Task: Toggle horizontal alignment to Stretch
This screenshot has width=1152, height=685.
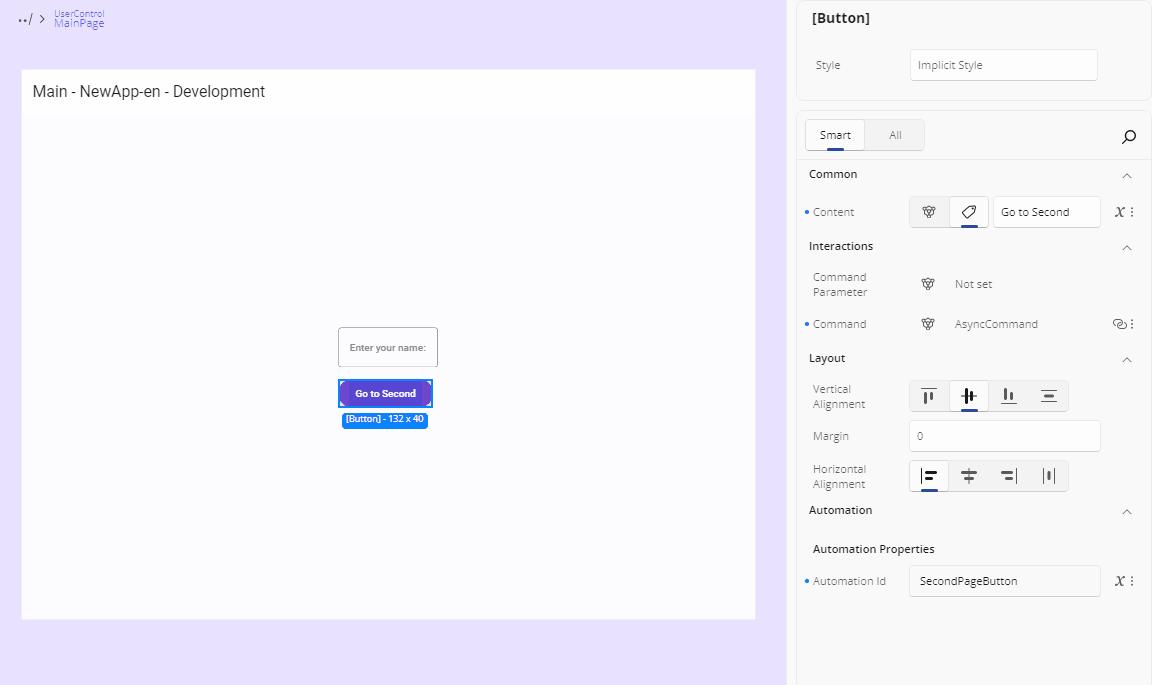Action: click(1048, 476)
